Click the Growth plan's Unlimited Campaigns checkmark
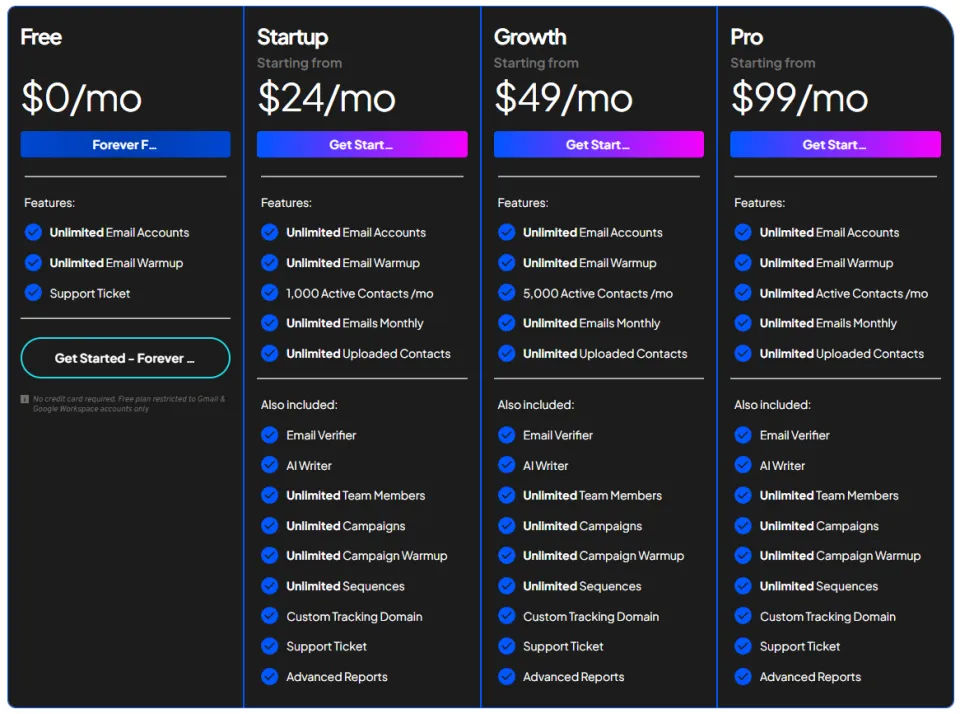This screenshot has height=714, width=960. point(506,525)
